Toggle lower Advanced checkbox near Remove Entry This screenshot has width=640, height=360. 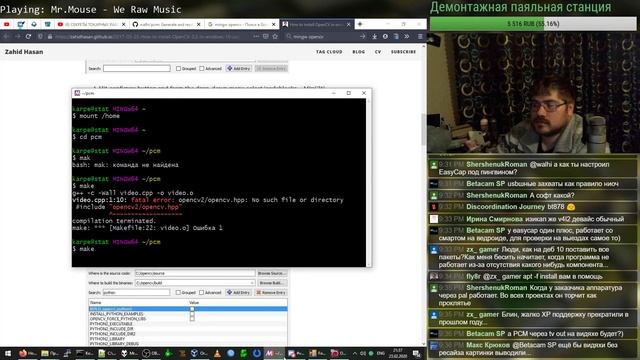201,293
